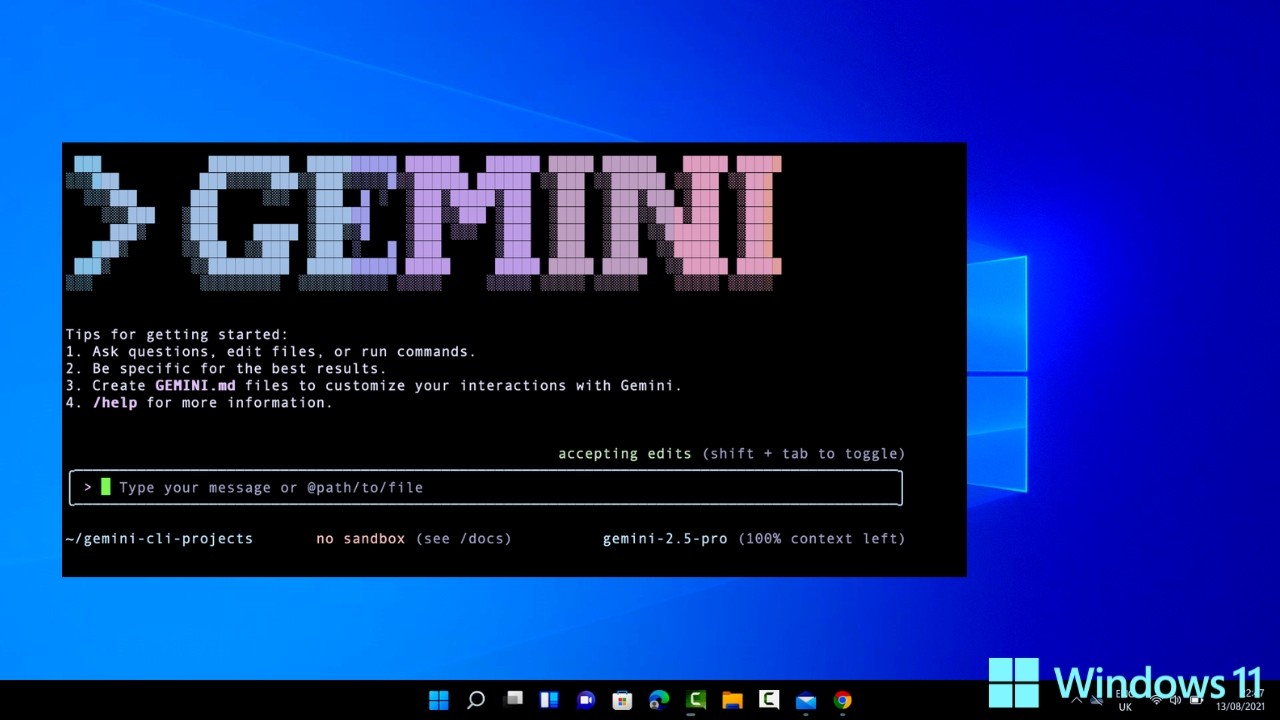This screenshot has height=720, width=1280.
Task: Click the green cursor block in the prompt
Action: [106, 487]
